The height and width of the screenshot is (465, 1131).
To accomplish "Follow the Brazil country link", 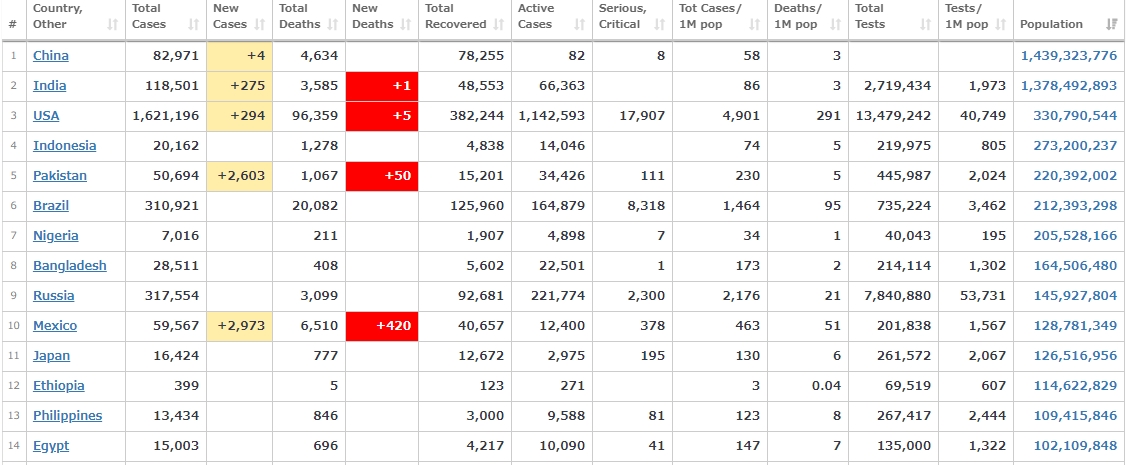I will [51, 206].
